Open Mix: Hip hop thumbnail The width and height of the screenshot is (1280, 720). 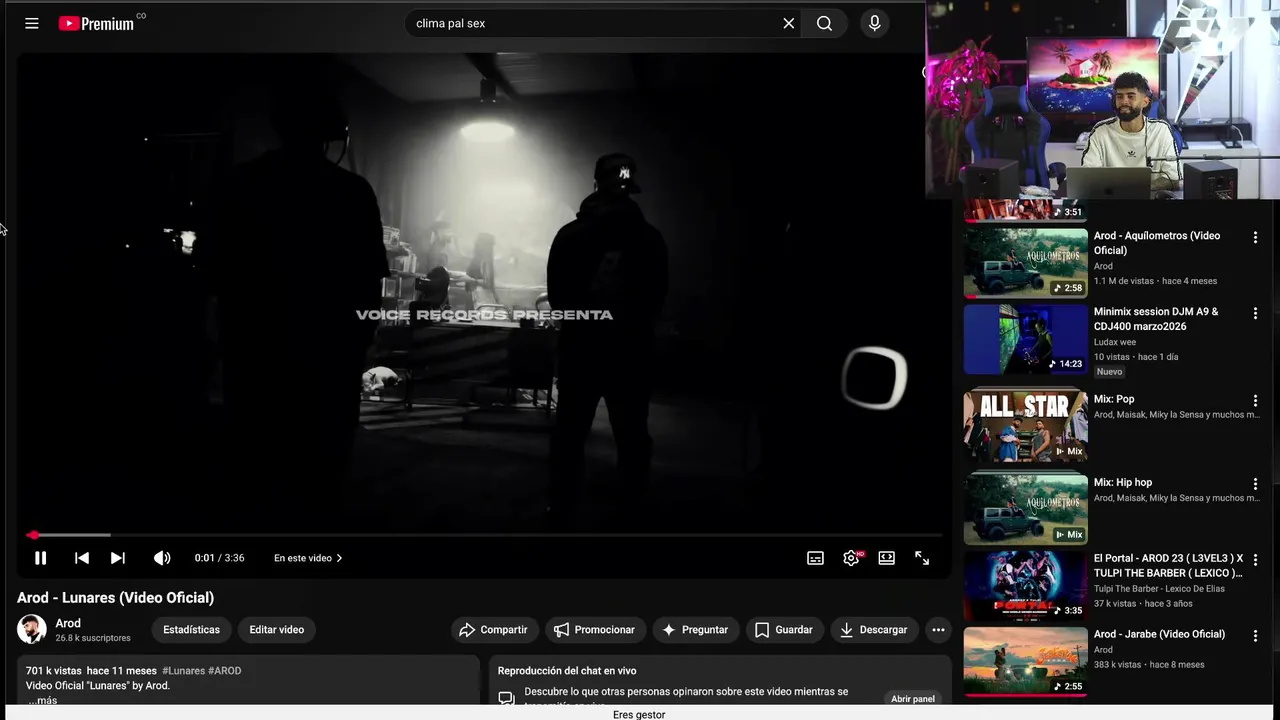point(1025,509)
